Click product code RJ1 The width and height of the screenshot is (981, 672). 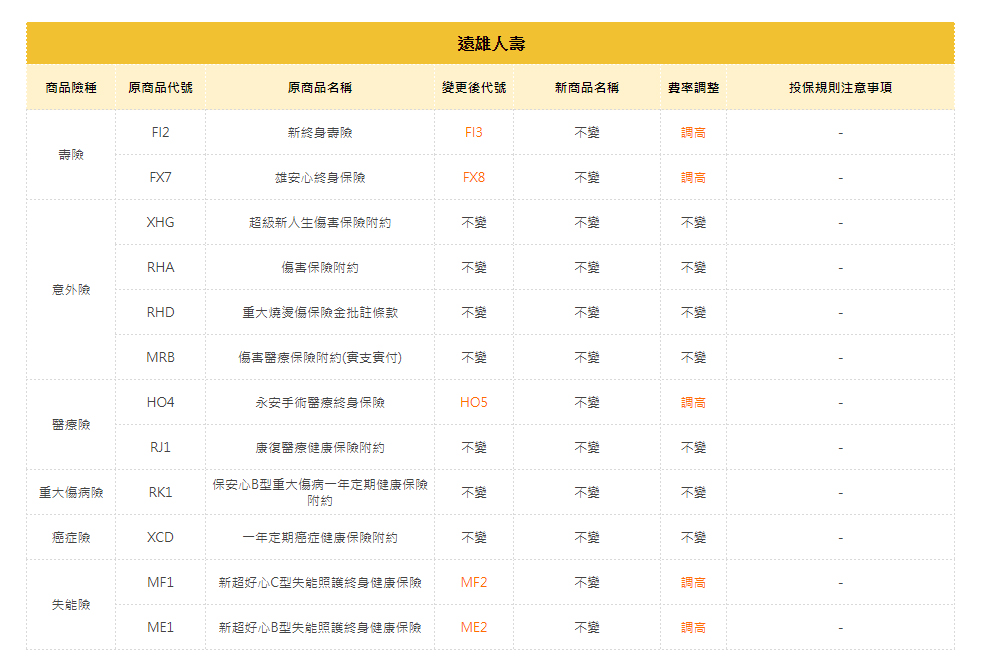tap(160, 447)
